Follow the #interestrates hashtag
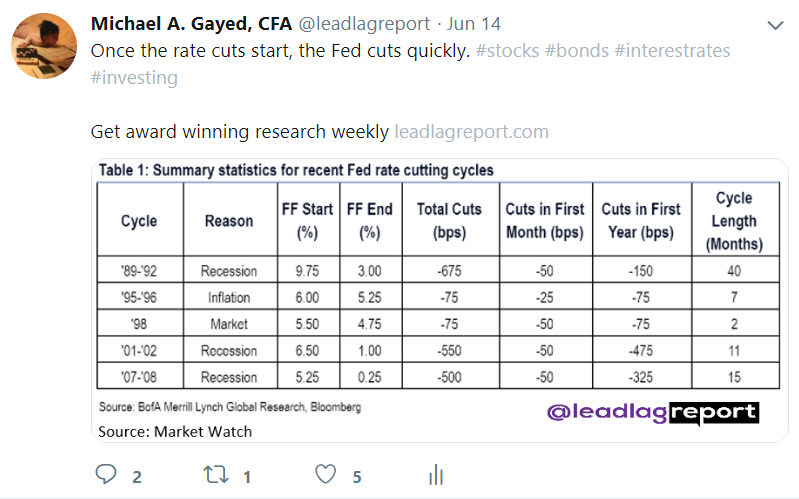This screenshot has width=799, height=499. pyautogui.click(x=675, y=50)
